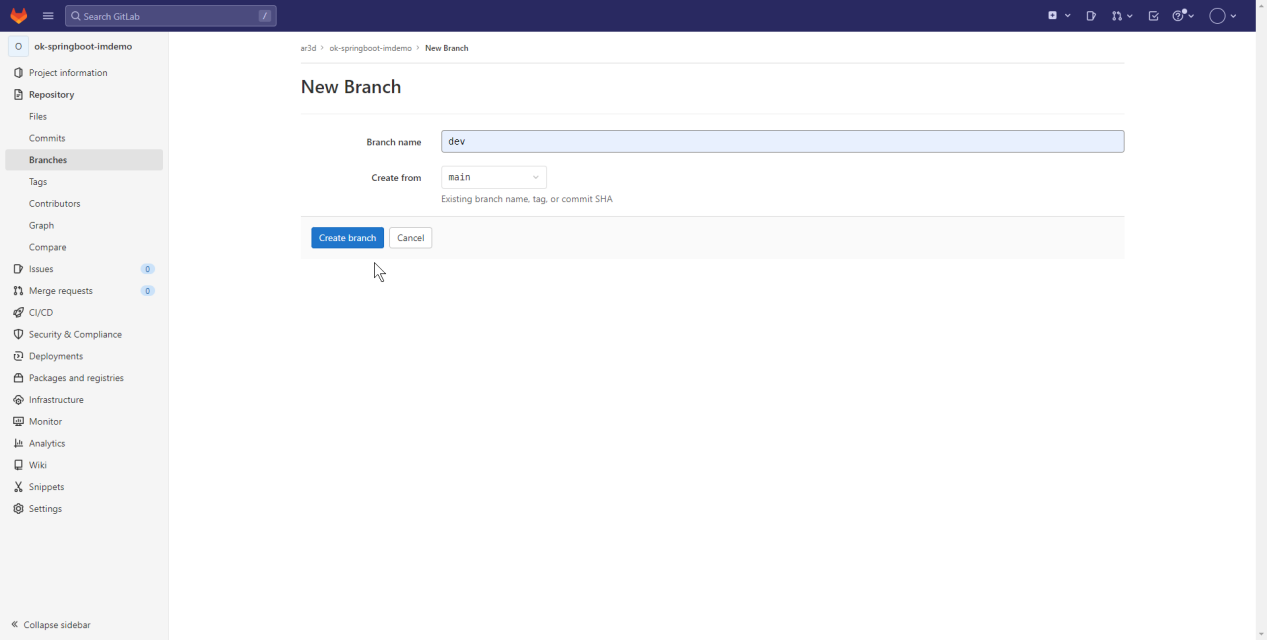Screen dimensions: 1267x640
Task: Click the Create branch button
Action: point(347,238)
